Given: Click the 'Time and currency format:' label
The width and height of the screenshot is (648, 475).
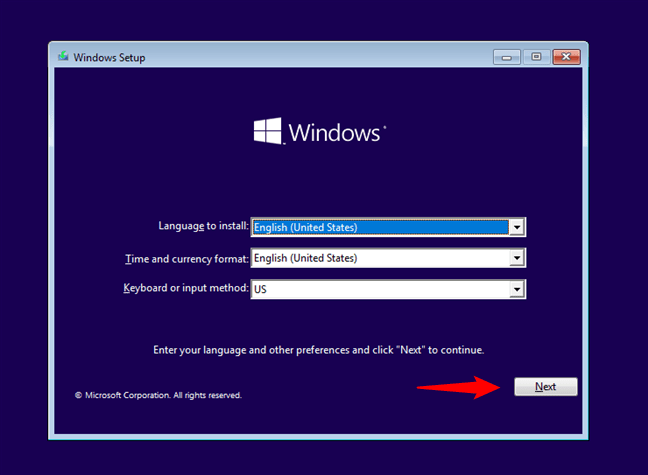Looking at the screenshot, I should click(x=187, y=259).
